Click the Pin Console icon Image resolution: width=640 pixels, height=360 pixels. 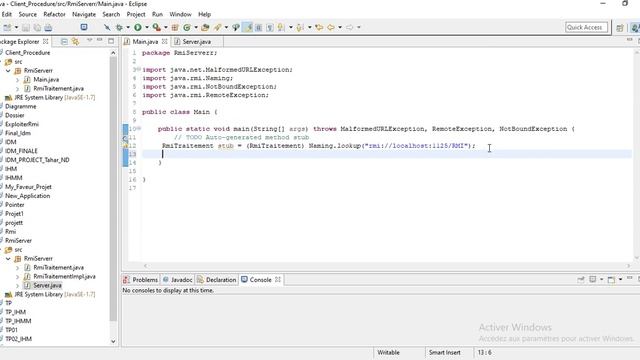coord(581,279)
